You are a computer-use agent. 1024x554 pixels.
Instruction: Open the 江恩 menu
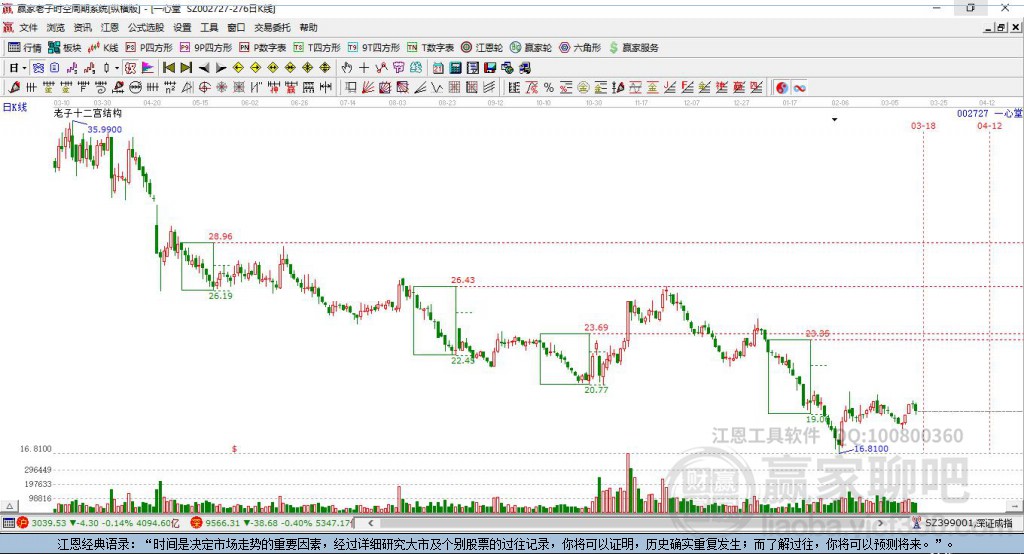110,27
